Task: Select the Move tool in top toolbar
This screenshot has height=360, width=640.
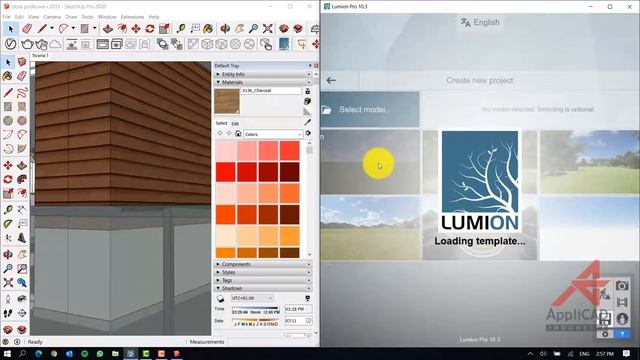Action: [136, 29]
